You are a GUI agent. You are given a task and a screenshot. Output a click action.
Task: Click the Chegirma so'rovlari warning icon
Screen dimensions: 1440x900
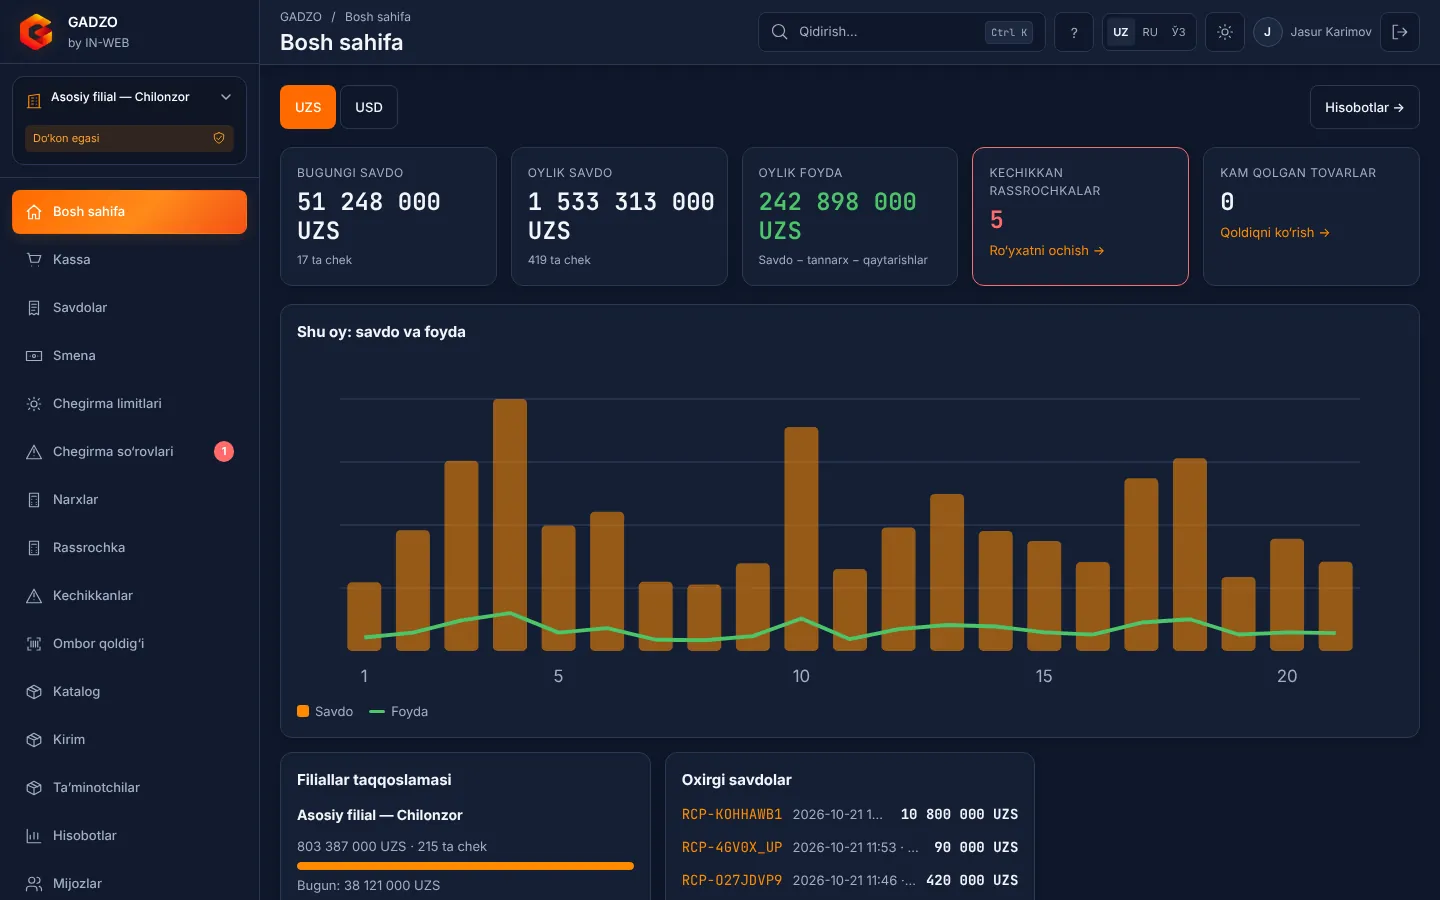coord(34,452)
